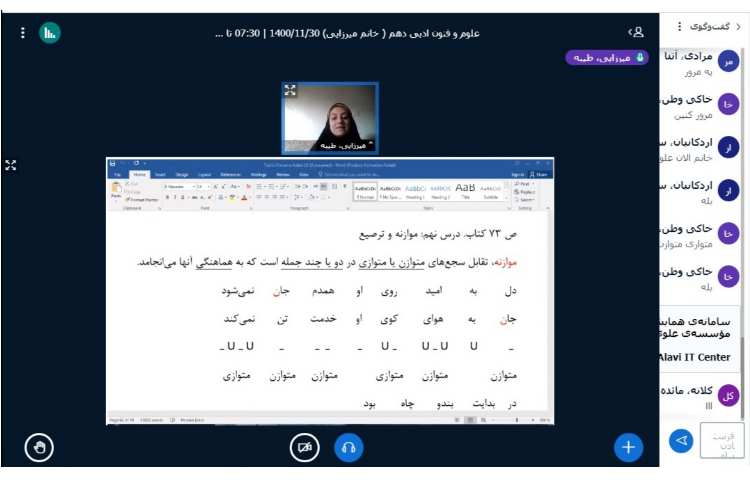
Task: Toggle Bold in Word ribbon
Action: [x=167, y=197]
